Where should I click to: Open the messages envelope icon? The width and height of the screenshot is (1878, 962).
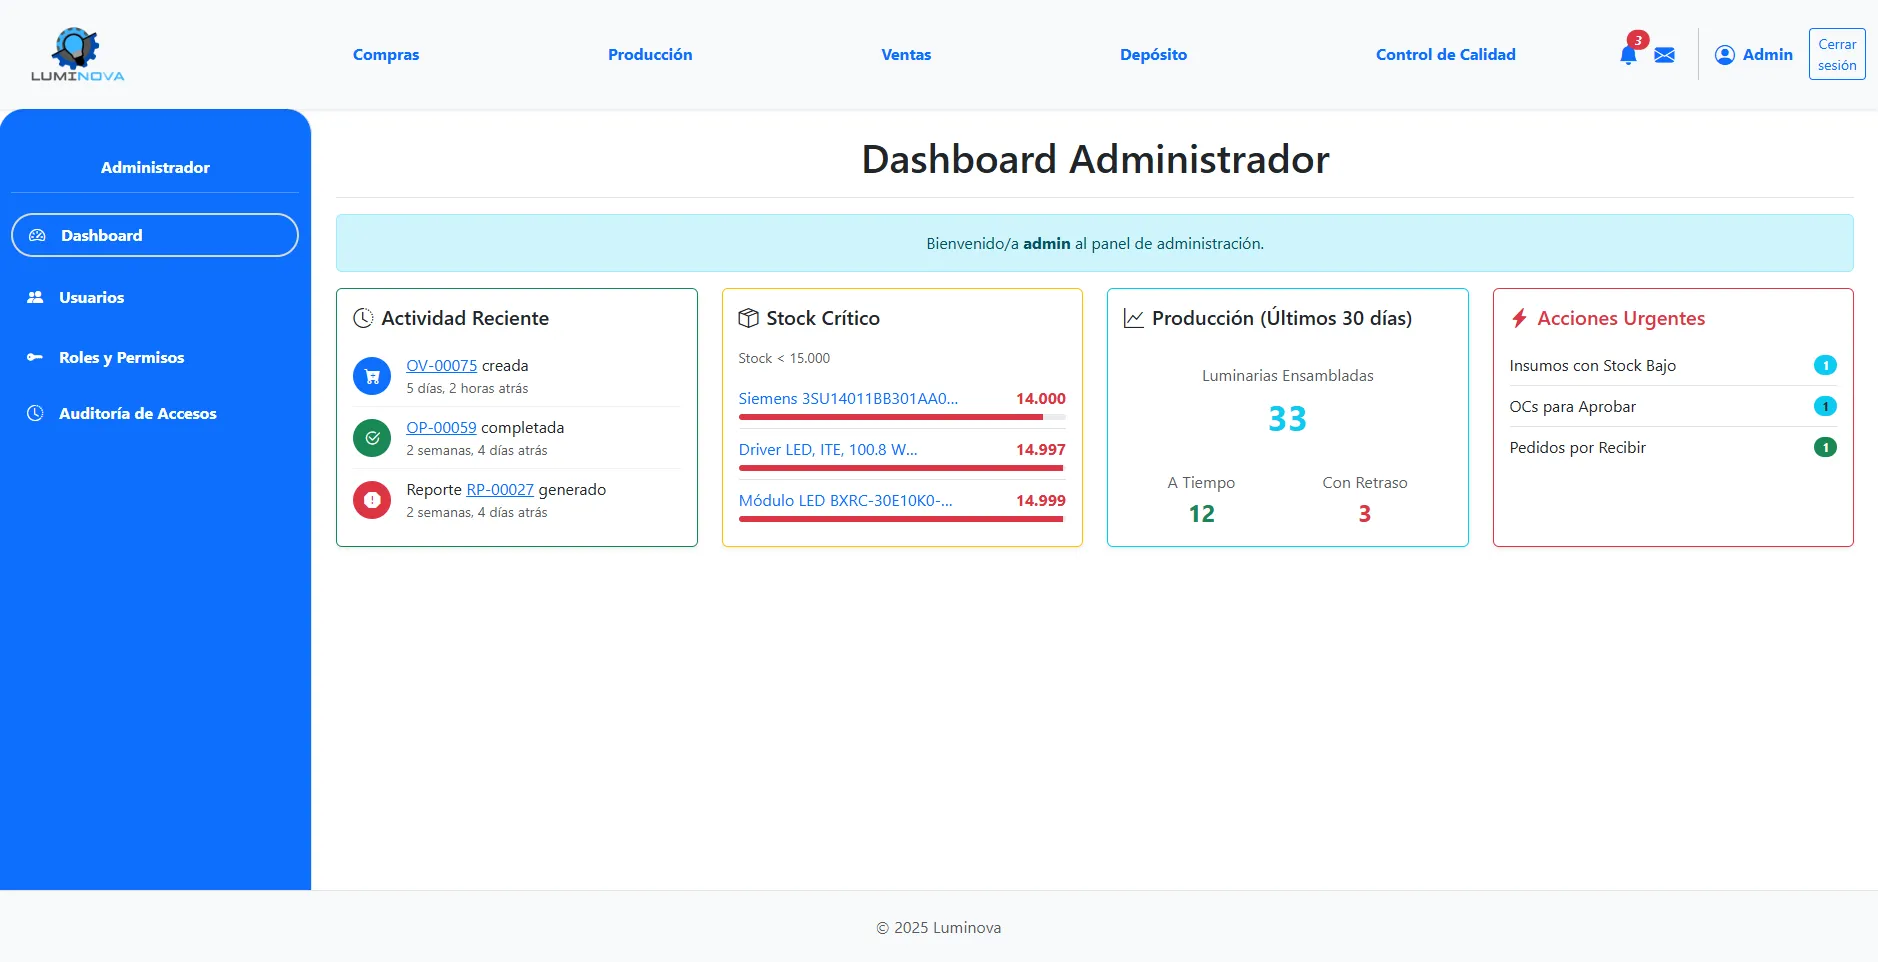tap(1664, 55)
